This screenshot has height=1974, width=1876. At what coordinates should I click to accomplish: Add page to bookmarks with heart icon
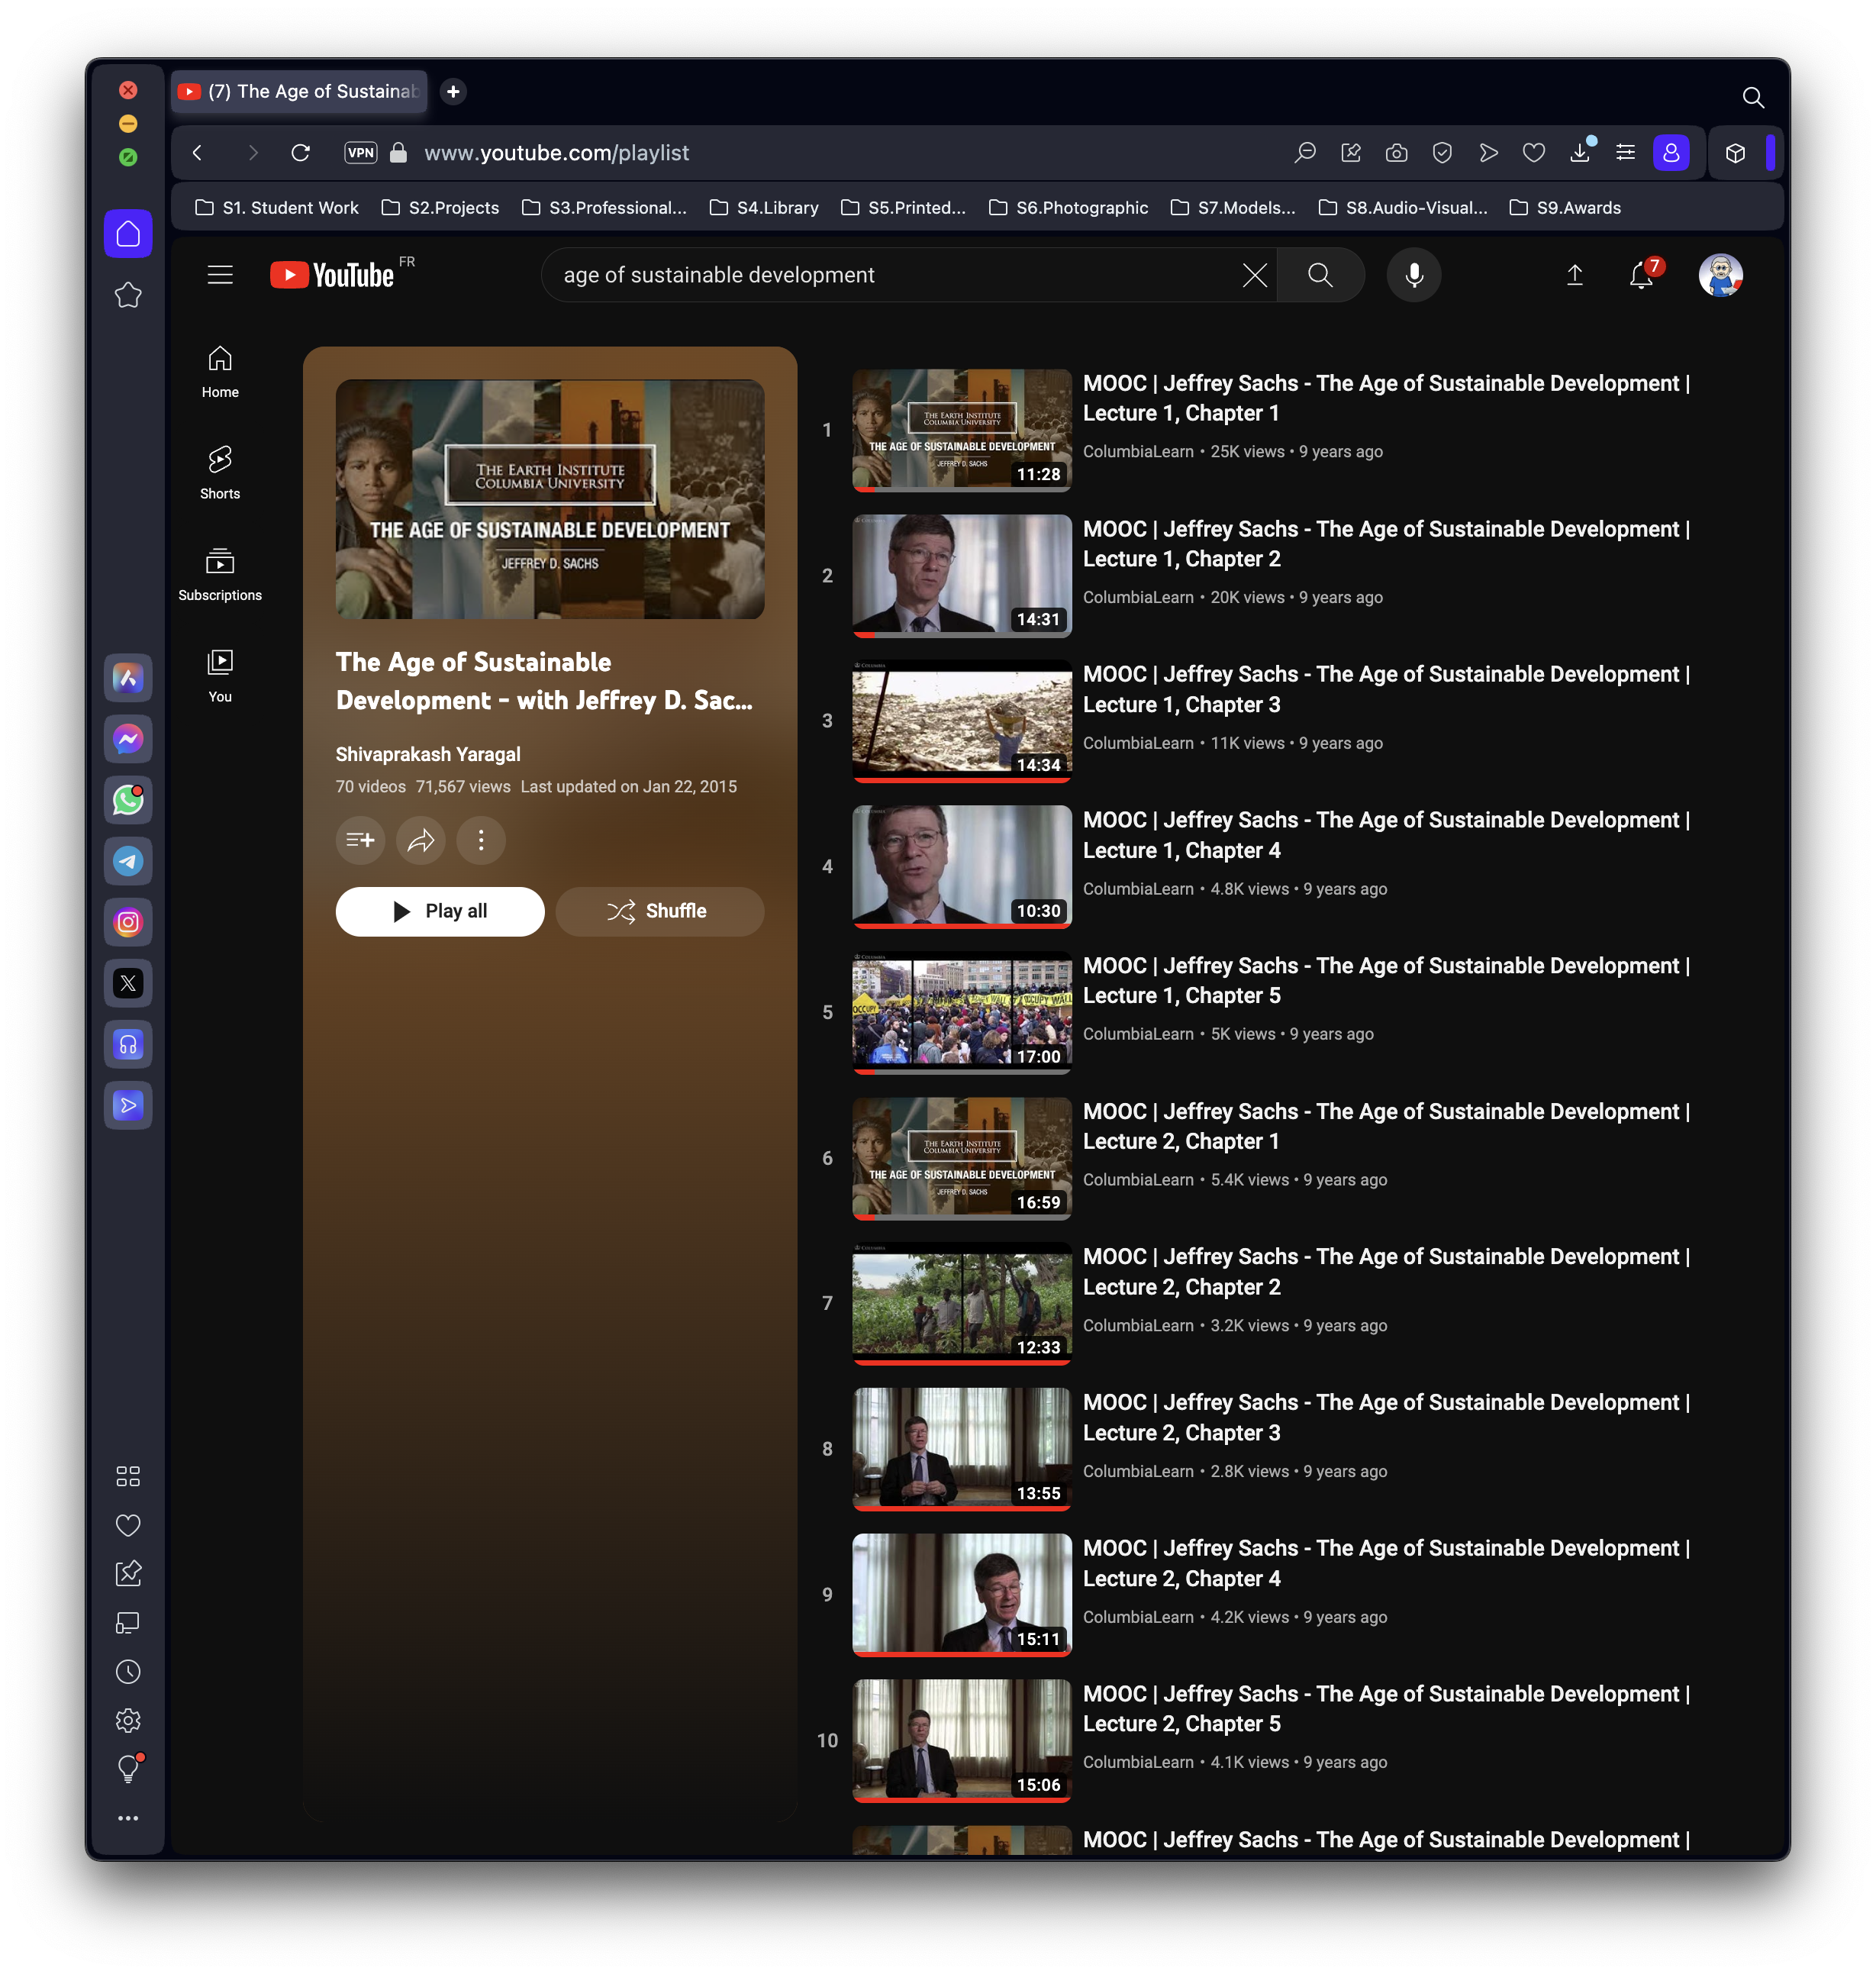(x=1534, y=153)
